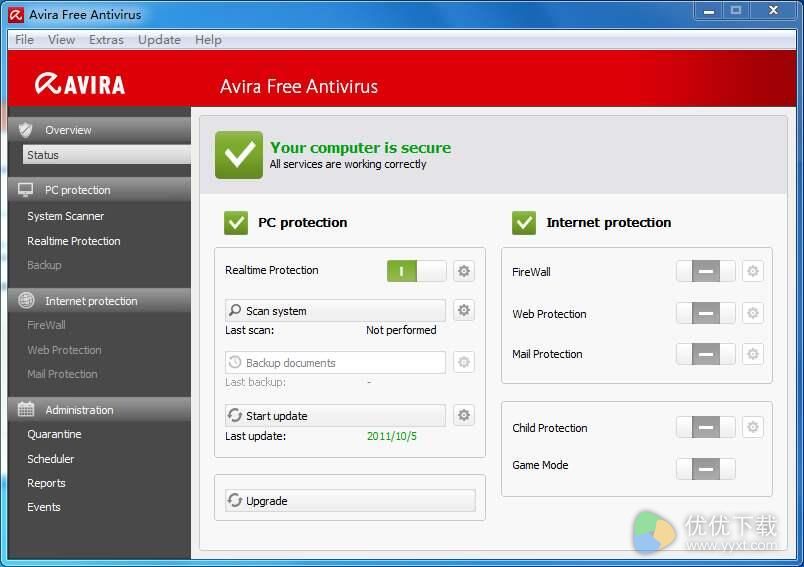The height and width of the screenshot is (567, 804).
Task: Open Mail Protection in sidebar
Action: point(62,374)
